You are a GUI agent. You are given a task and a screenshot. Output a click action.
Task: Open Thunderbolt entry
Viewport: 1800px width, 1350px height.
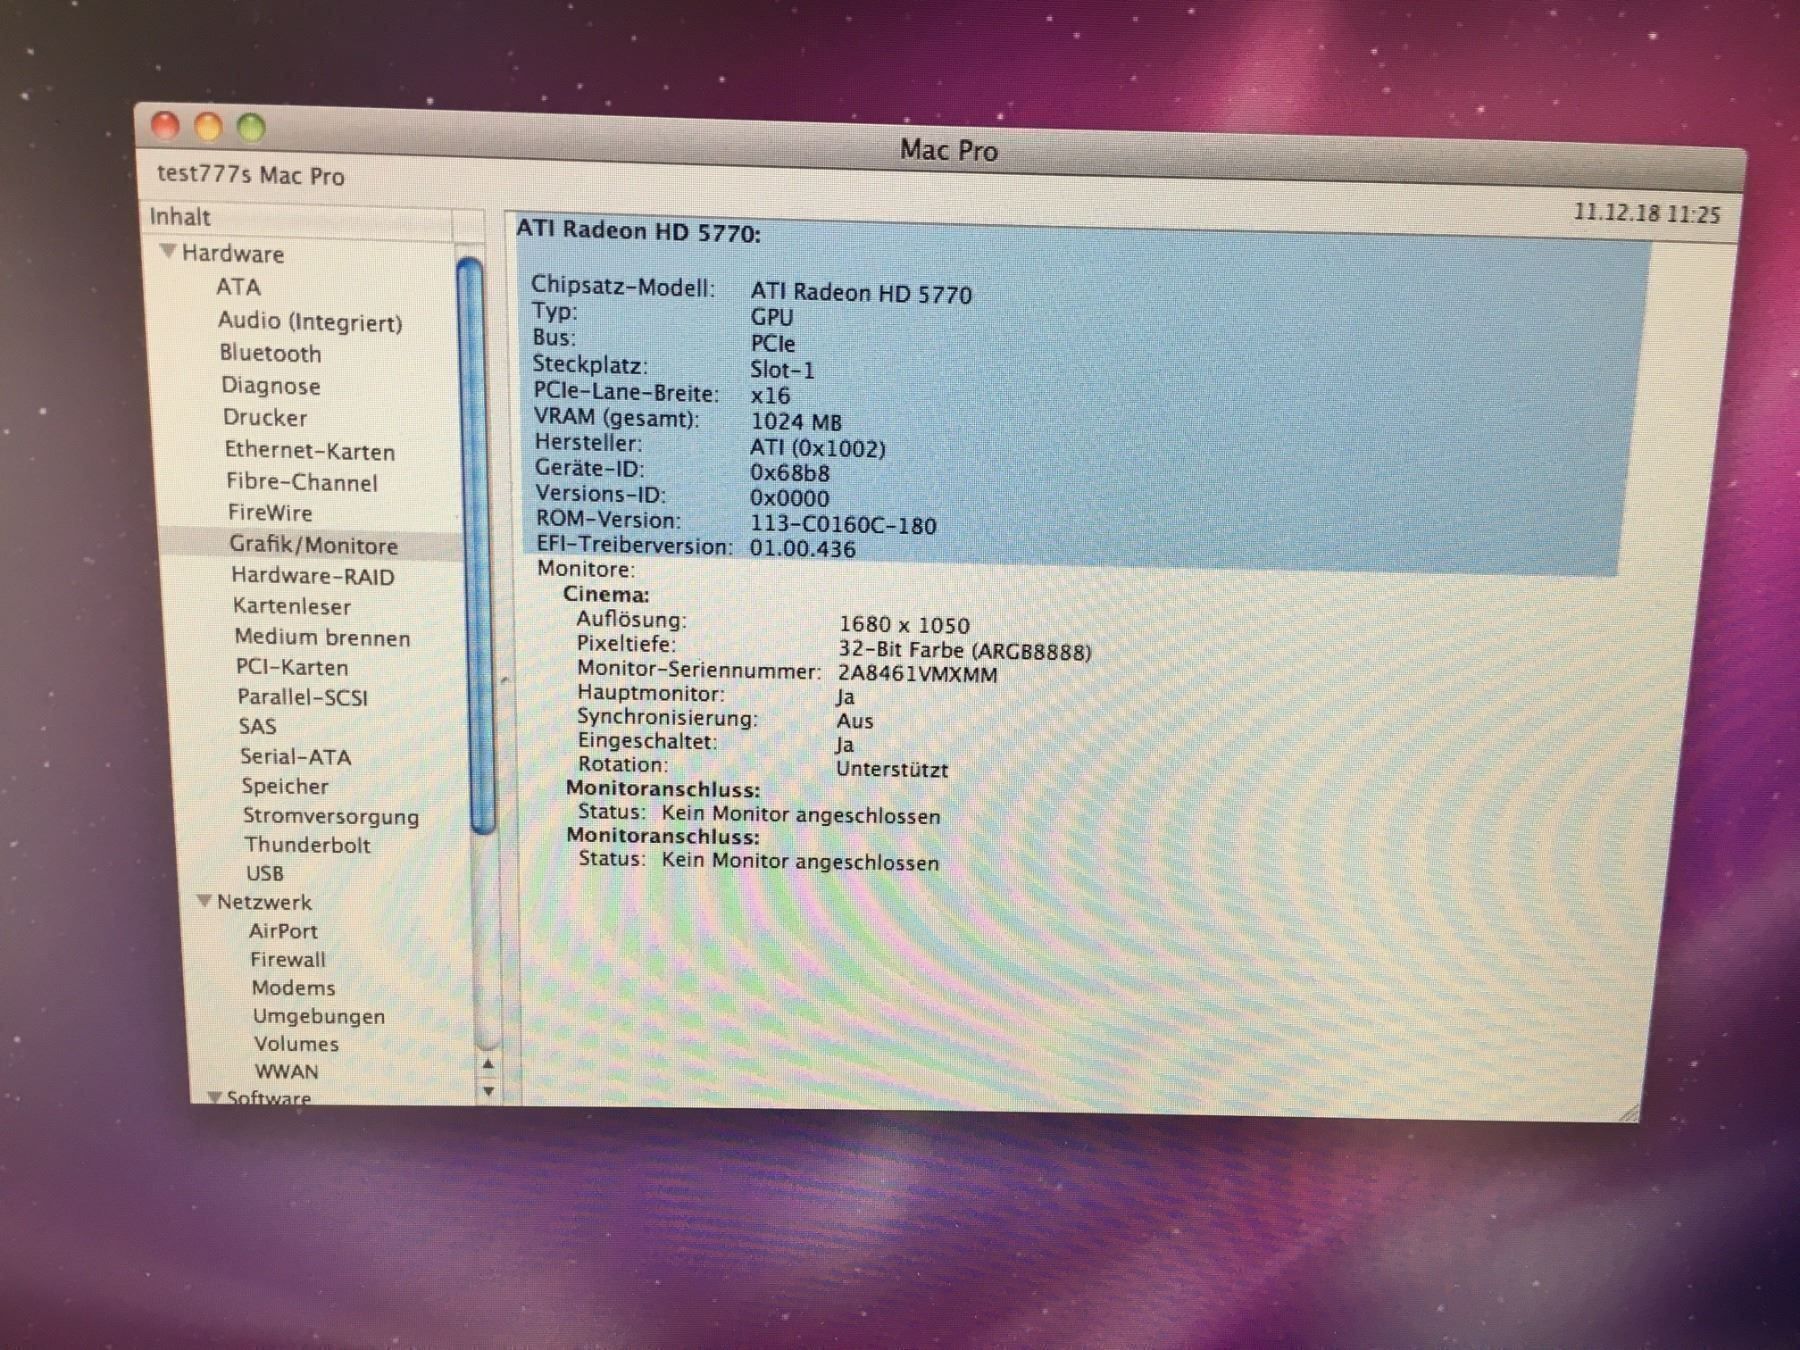[x=308, y=845]
